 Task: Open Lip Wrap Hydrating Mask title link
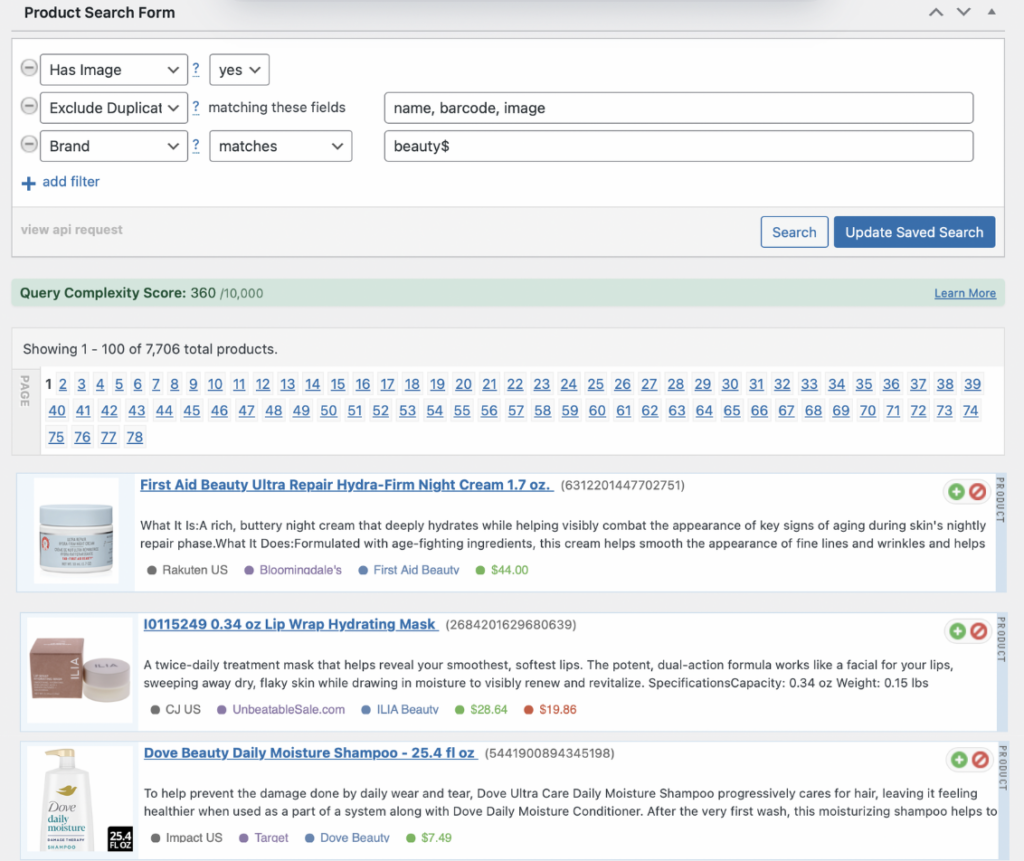(x=291, y=624)
